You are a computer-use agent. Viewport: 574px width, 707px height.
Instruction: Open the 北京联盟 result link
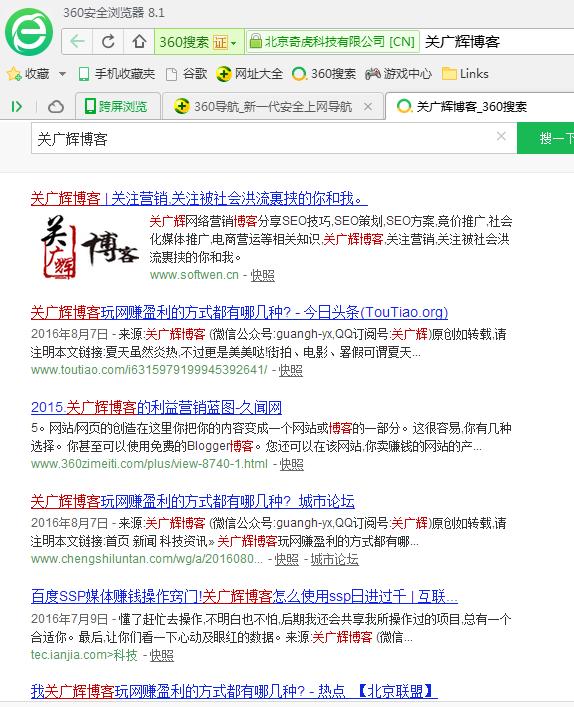pyautogui.click(x=234, y=690)
